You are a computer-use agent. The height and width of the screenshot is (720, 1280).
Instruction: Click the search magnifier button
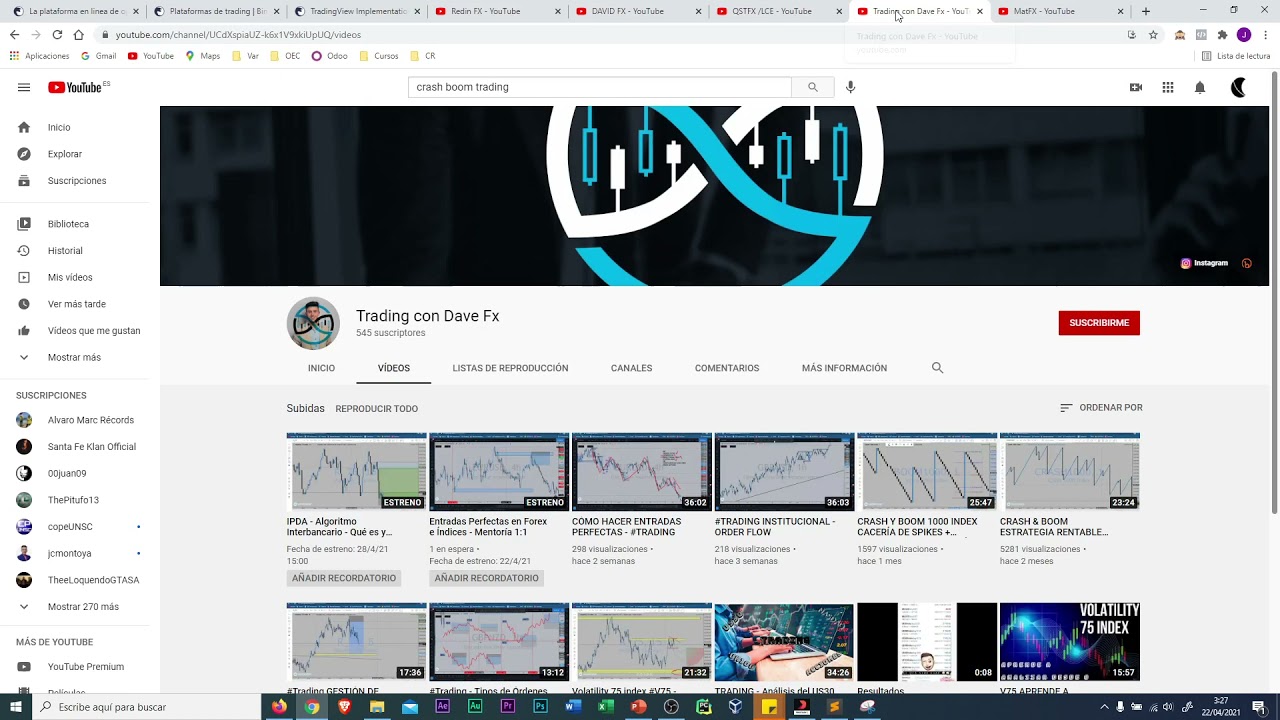click(x=813, y=87)
